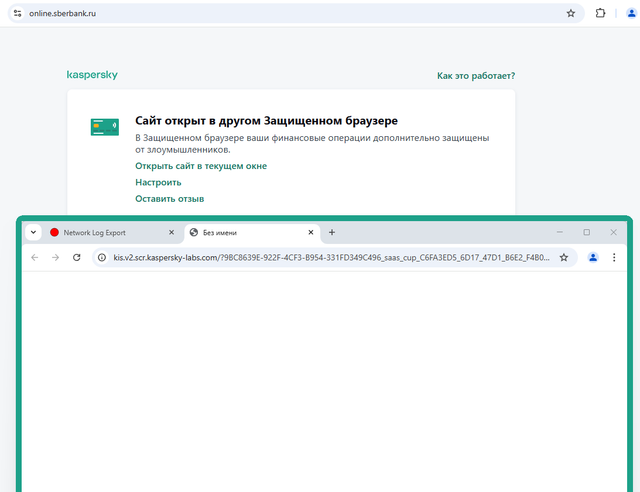Click the red recording icon on Network Log tab
640x492 pixels.
54,232
